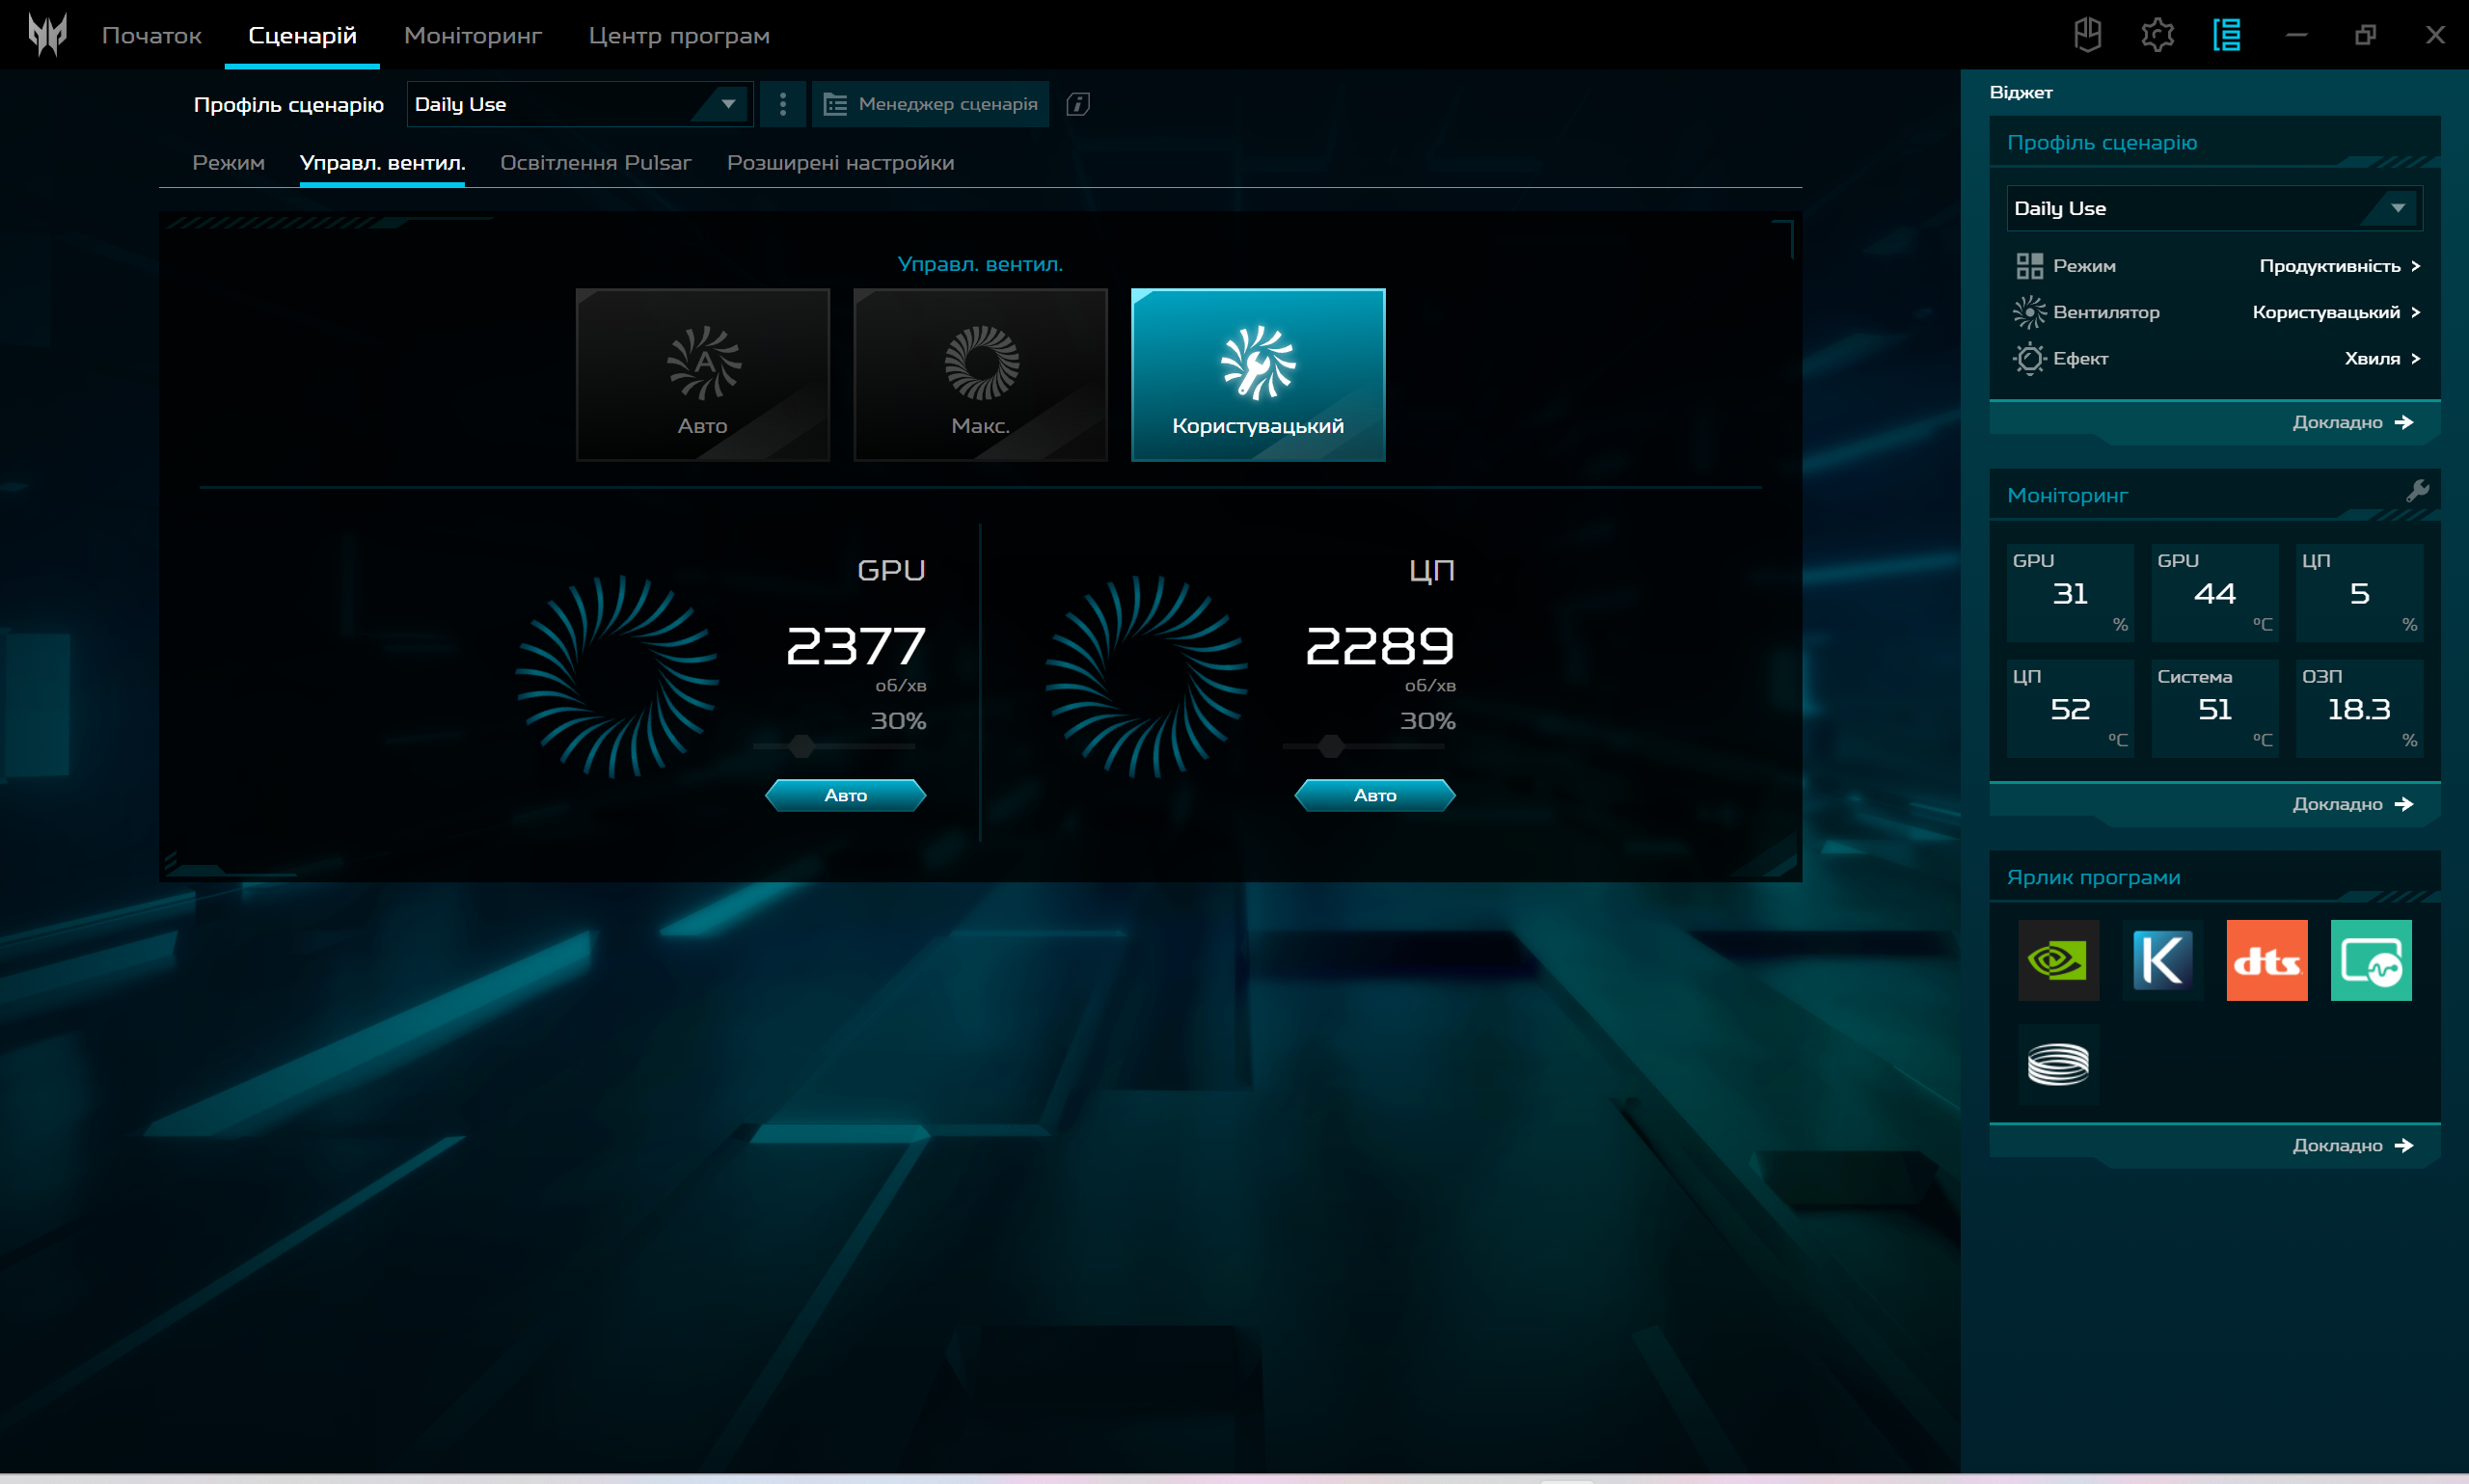The height and width of the screenshot is (1484, 2469).
Task: Open the Killer Control Center shortcut
Action: [x=2162, y=960]
